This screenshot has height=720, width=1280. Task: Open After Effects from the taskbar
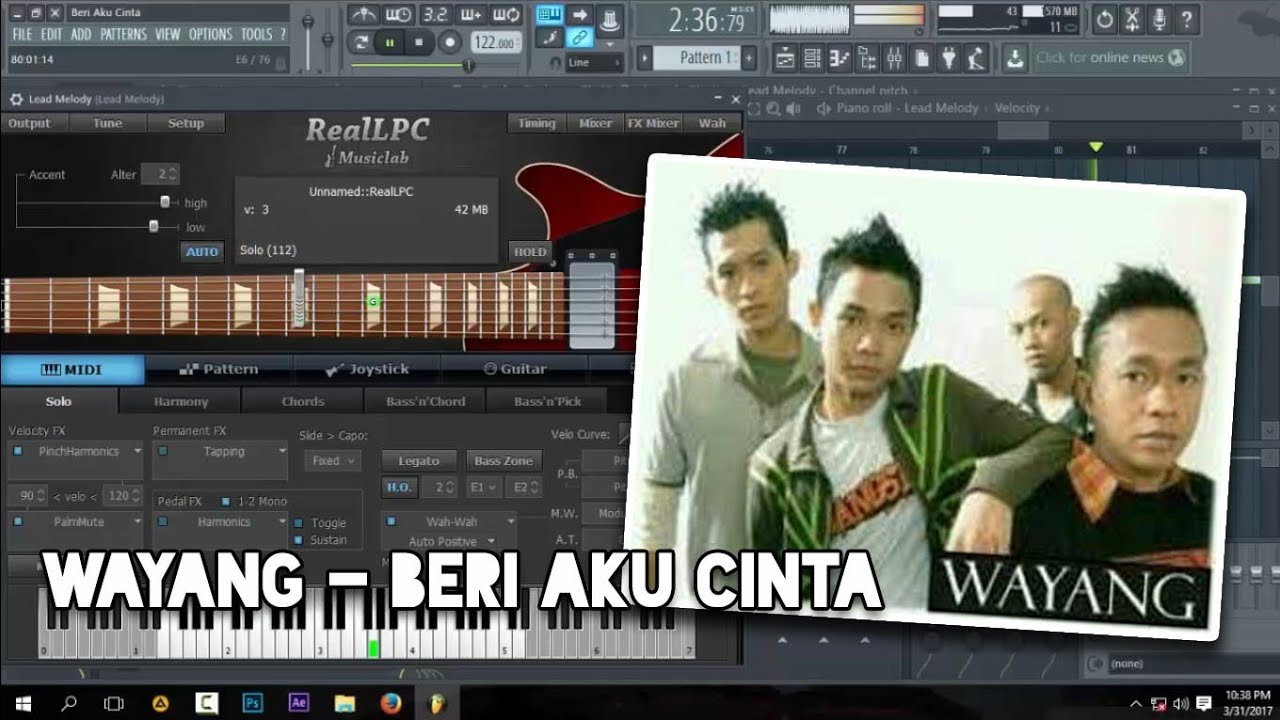(298, 702)
